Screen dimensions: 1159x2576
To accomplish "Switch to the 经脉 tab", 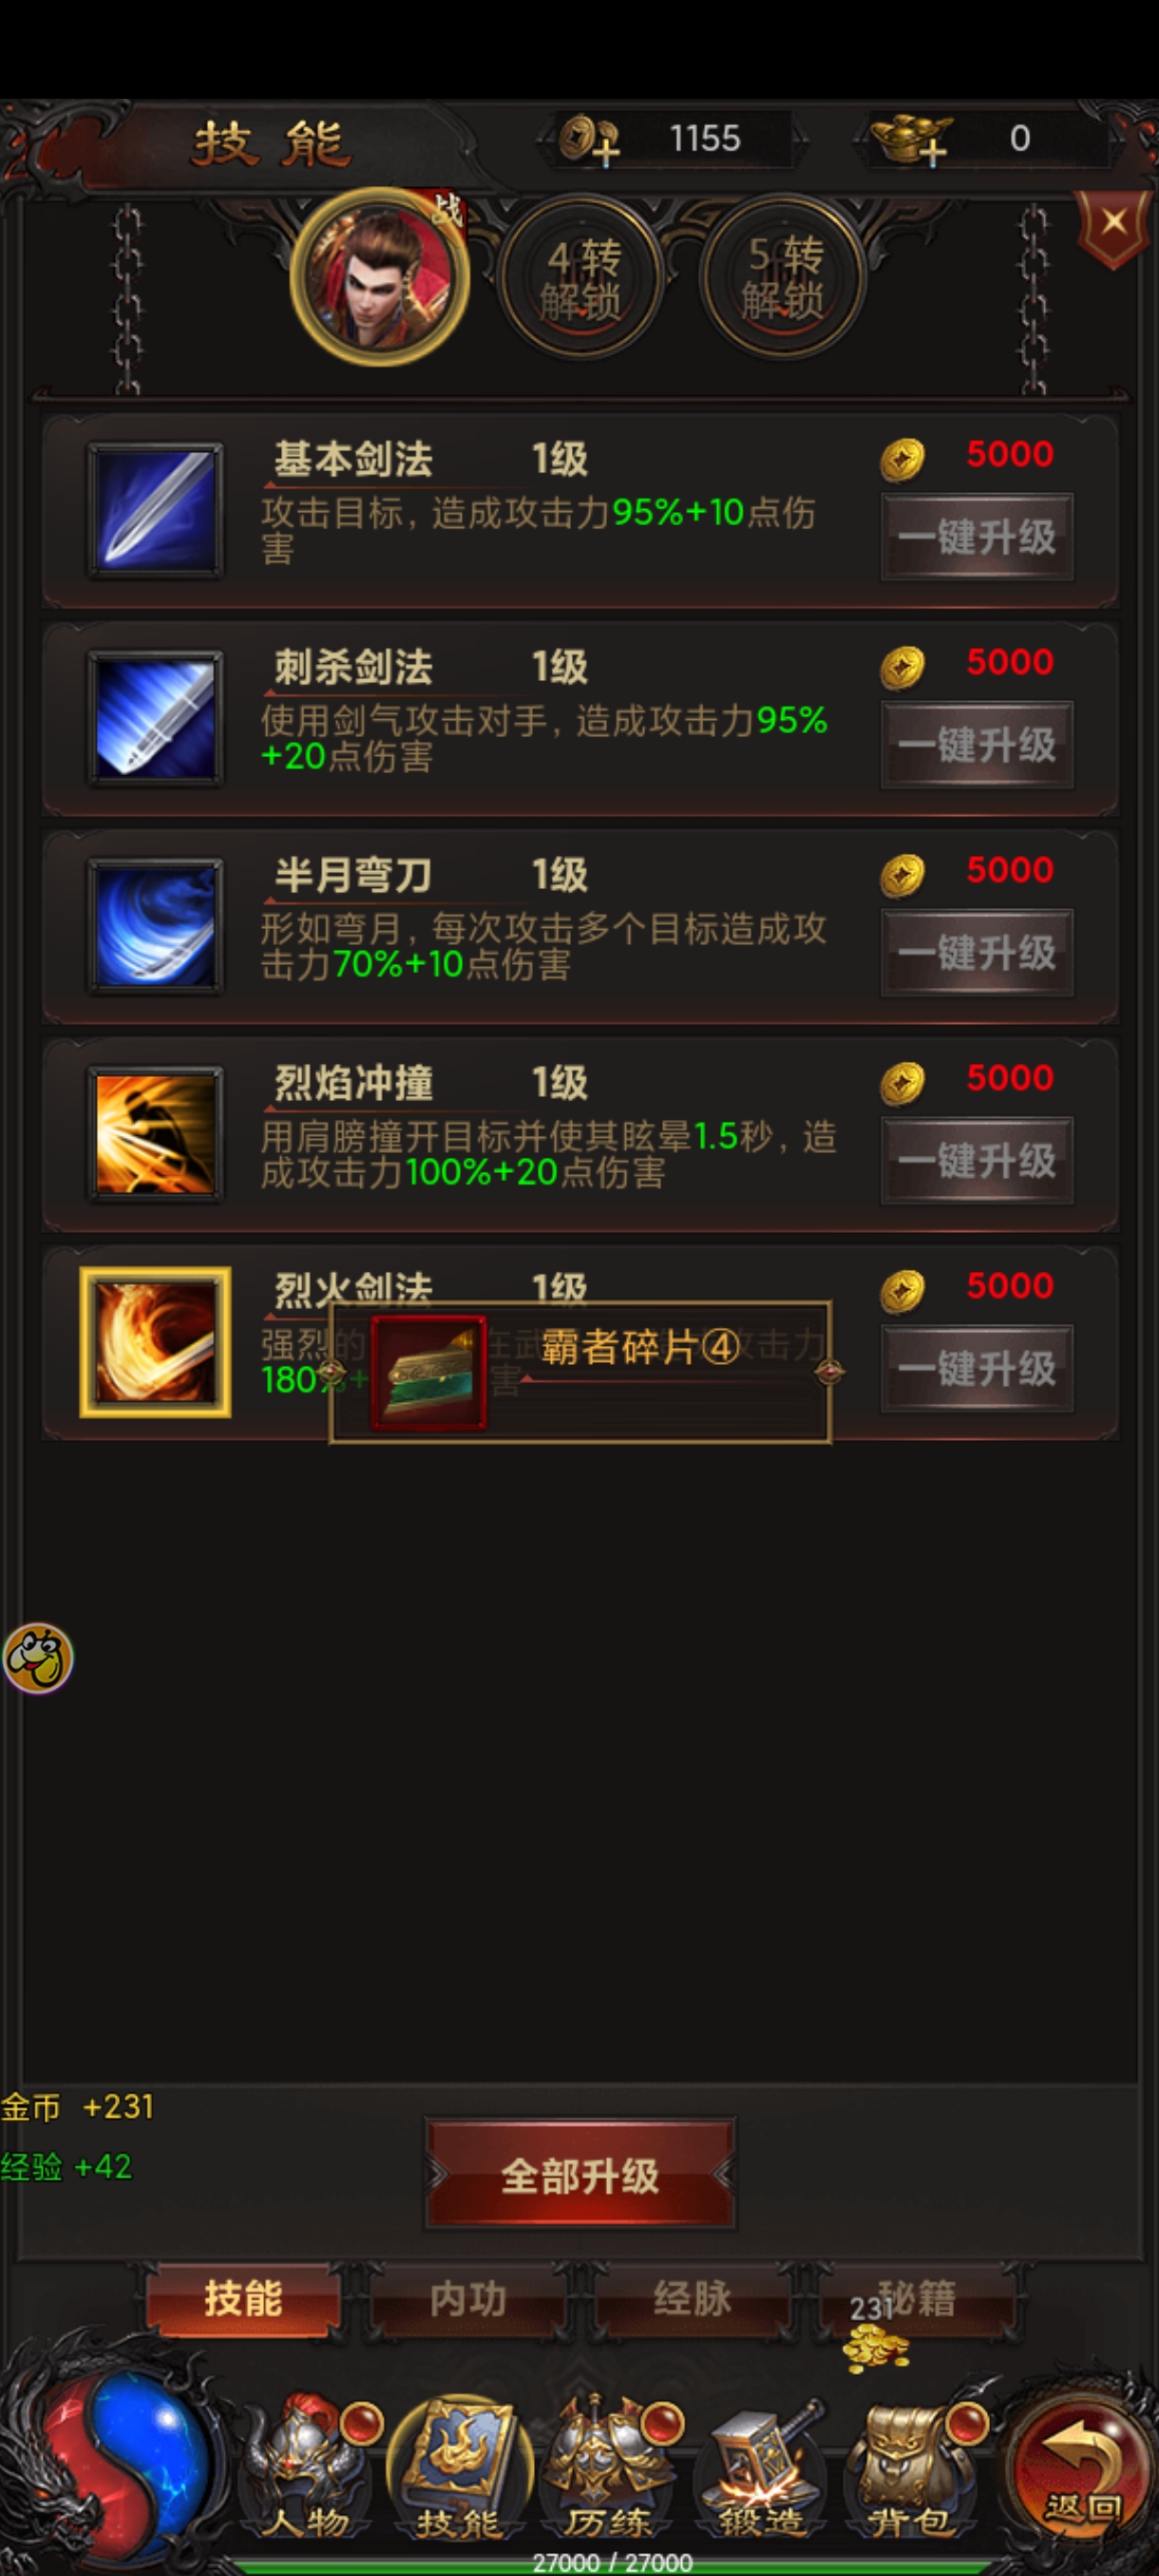I will click(x=692, y=2300).
